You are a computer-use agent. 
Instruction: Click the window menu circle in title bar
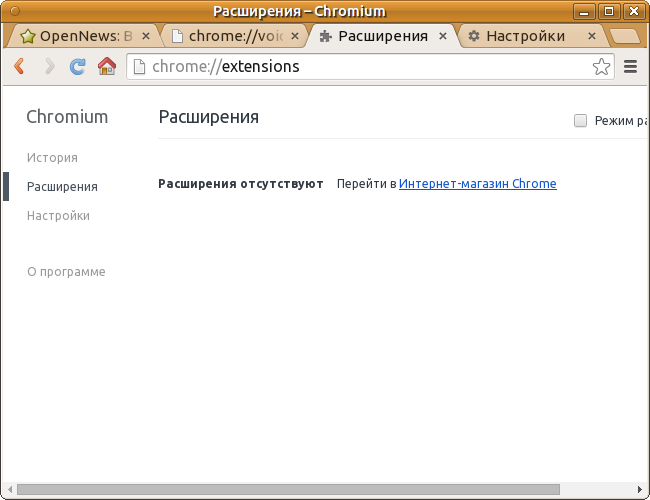tap(15, 11)
